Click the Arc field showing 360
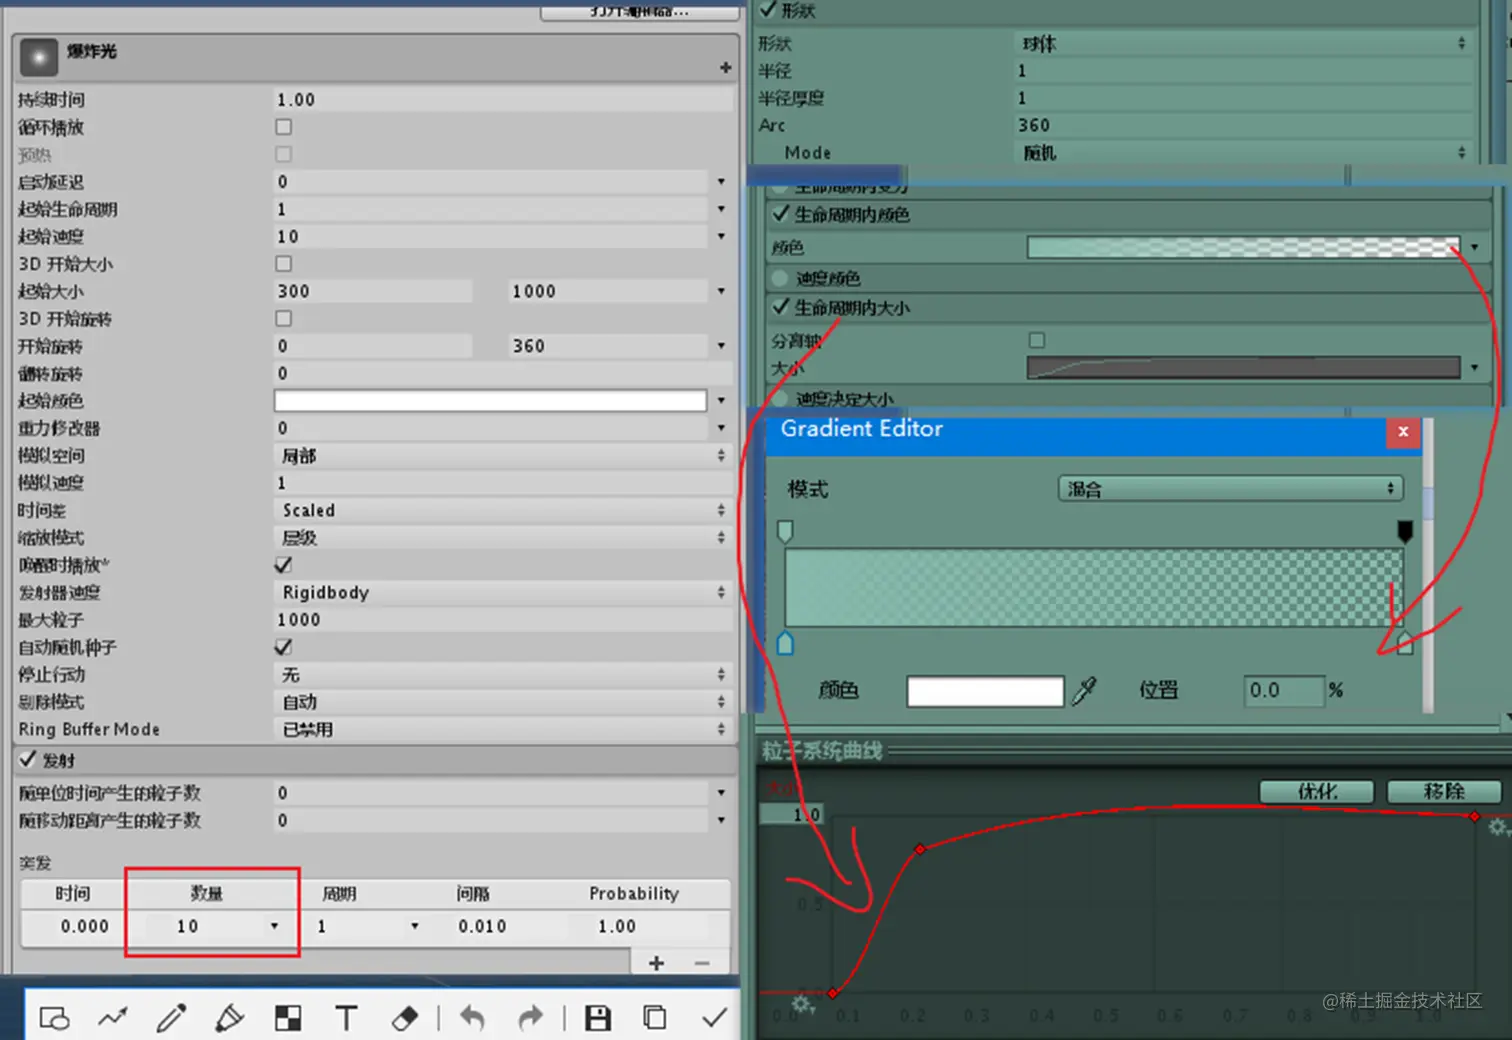This screenshot has width=1512, height=1040. [1245, 125]
